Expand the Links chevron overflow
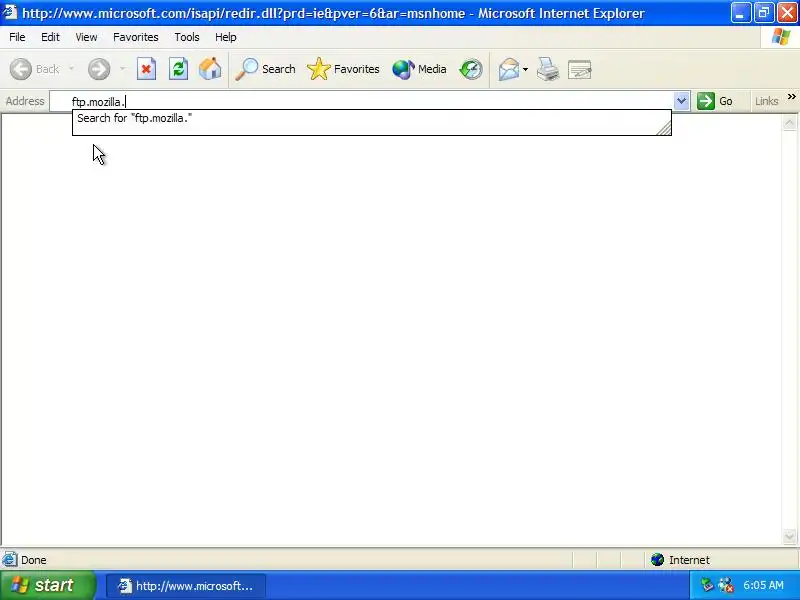 tap(792, 97)
